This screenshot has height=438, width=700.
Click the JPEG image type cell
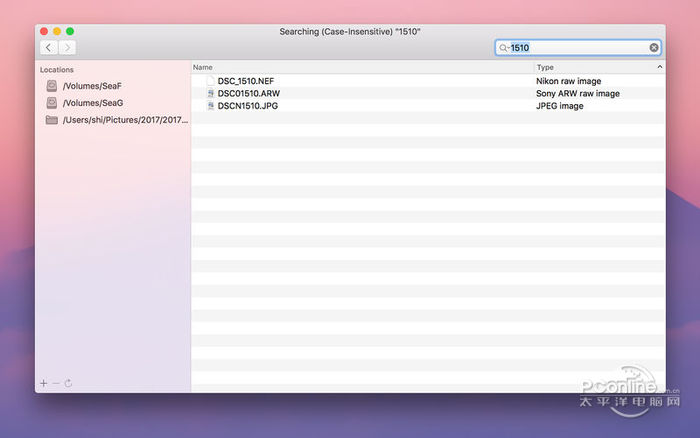(559, 106)
